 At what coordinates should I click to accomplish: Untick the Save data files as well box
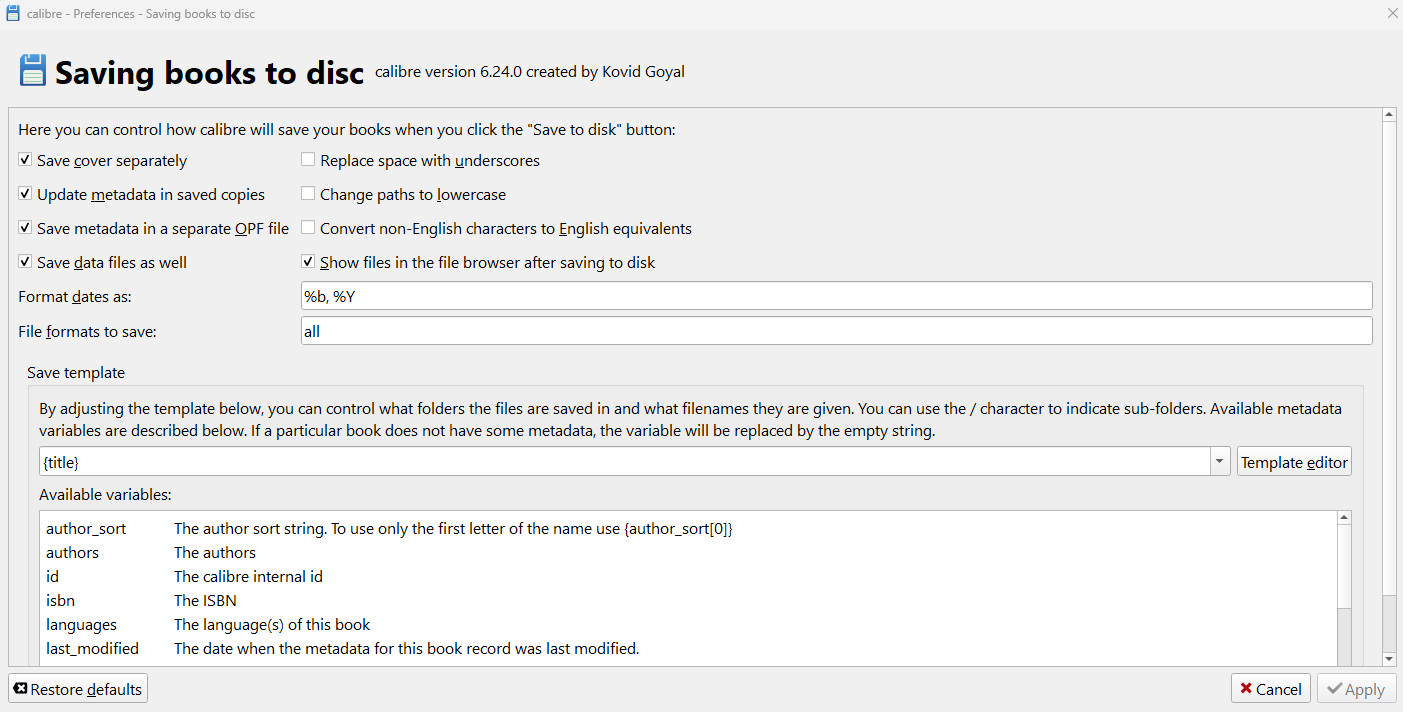pos(26,262)
